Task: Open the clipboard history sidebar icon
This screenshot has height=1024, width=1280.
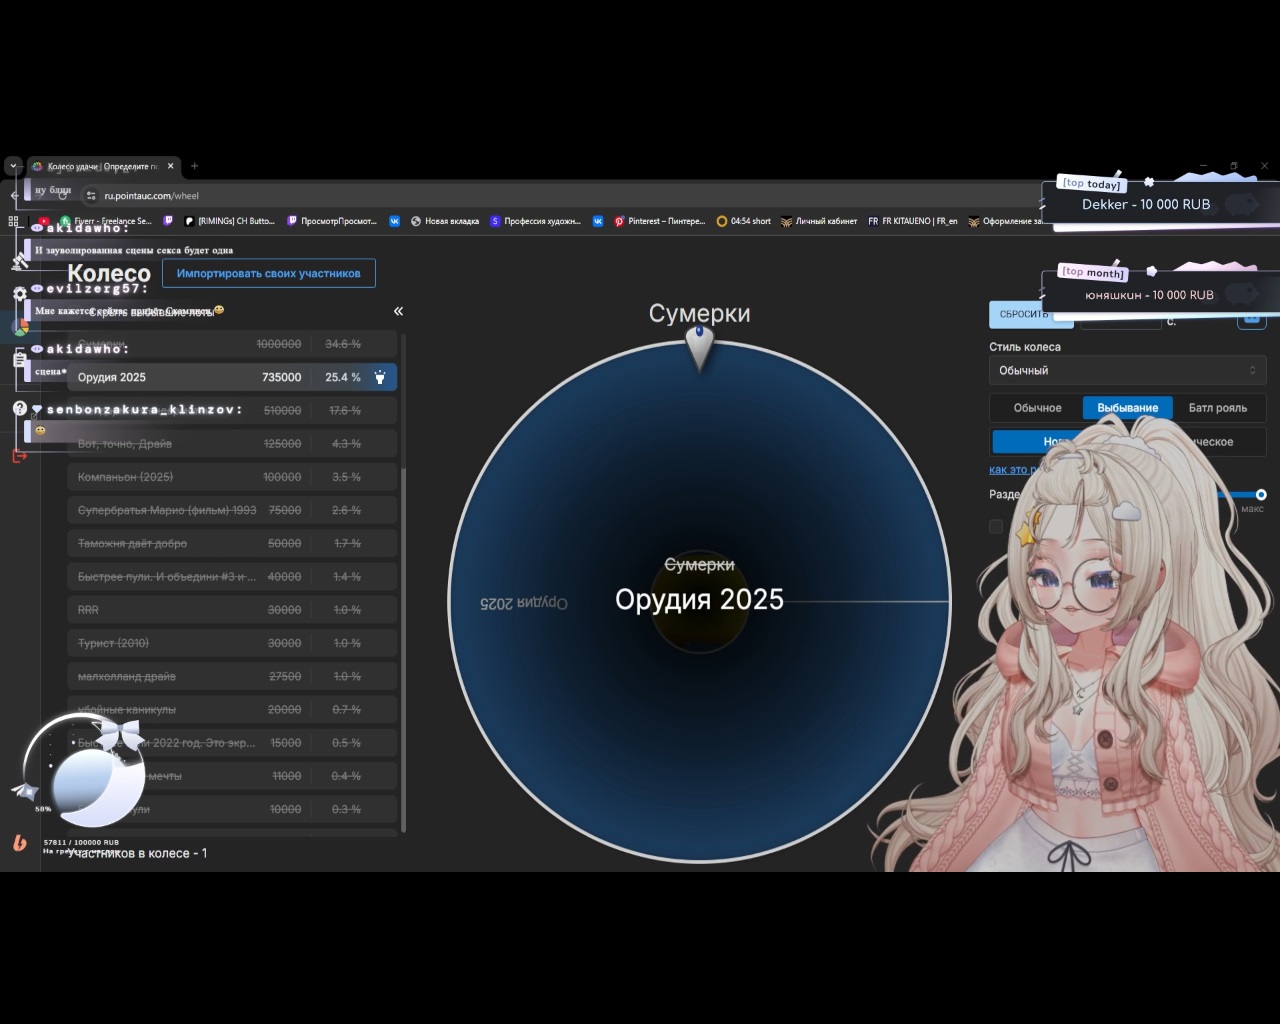Action: 20,360
